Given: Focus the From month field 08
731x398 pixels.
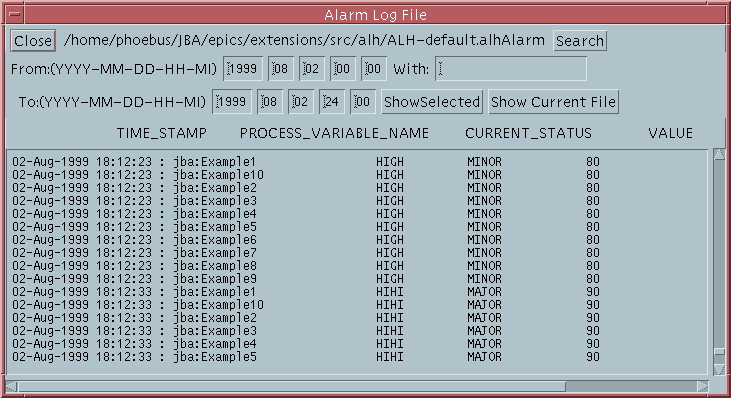Looking at the screenshot, I should point(281,69).
